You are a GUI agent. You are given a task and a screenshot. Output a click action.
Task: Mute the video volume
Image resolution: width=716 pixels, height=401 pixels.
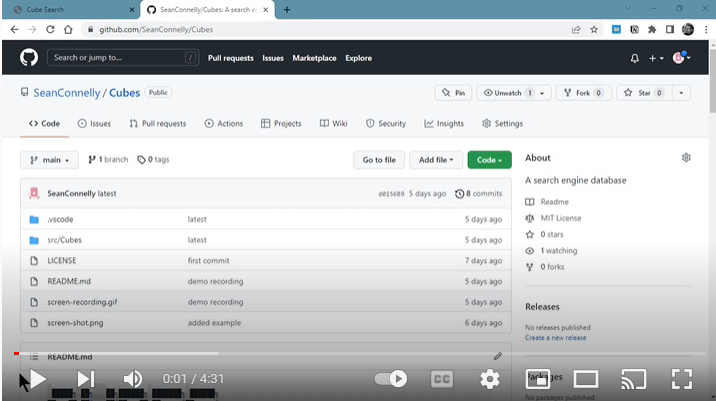(133, 379)
